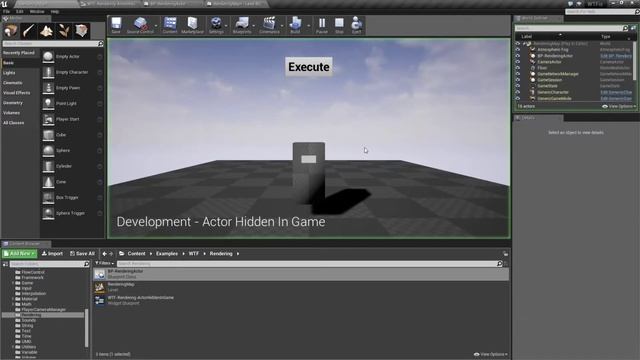Viewport: 640px width, 360px height.
Task: Open Source Control from the toolbar
Action: pos(140,25)
